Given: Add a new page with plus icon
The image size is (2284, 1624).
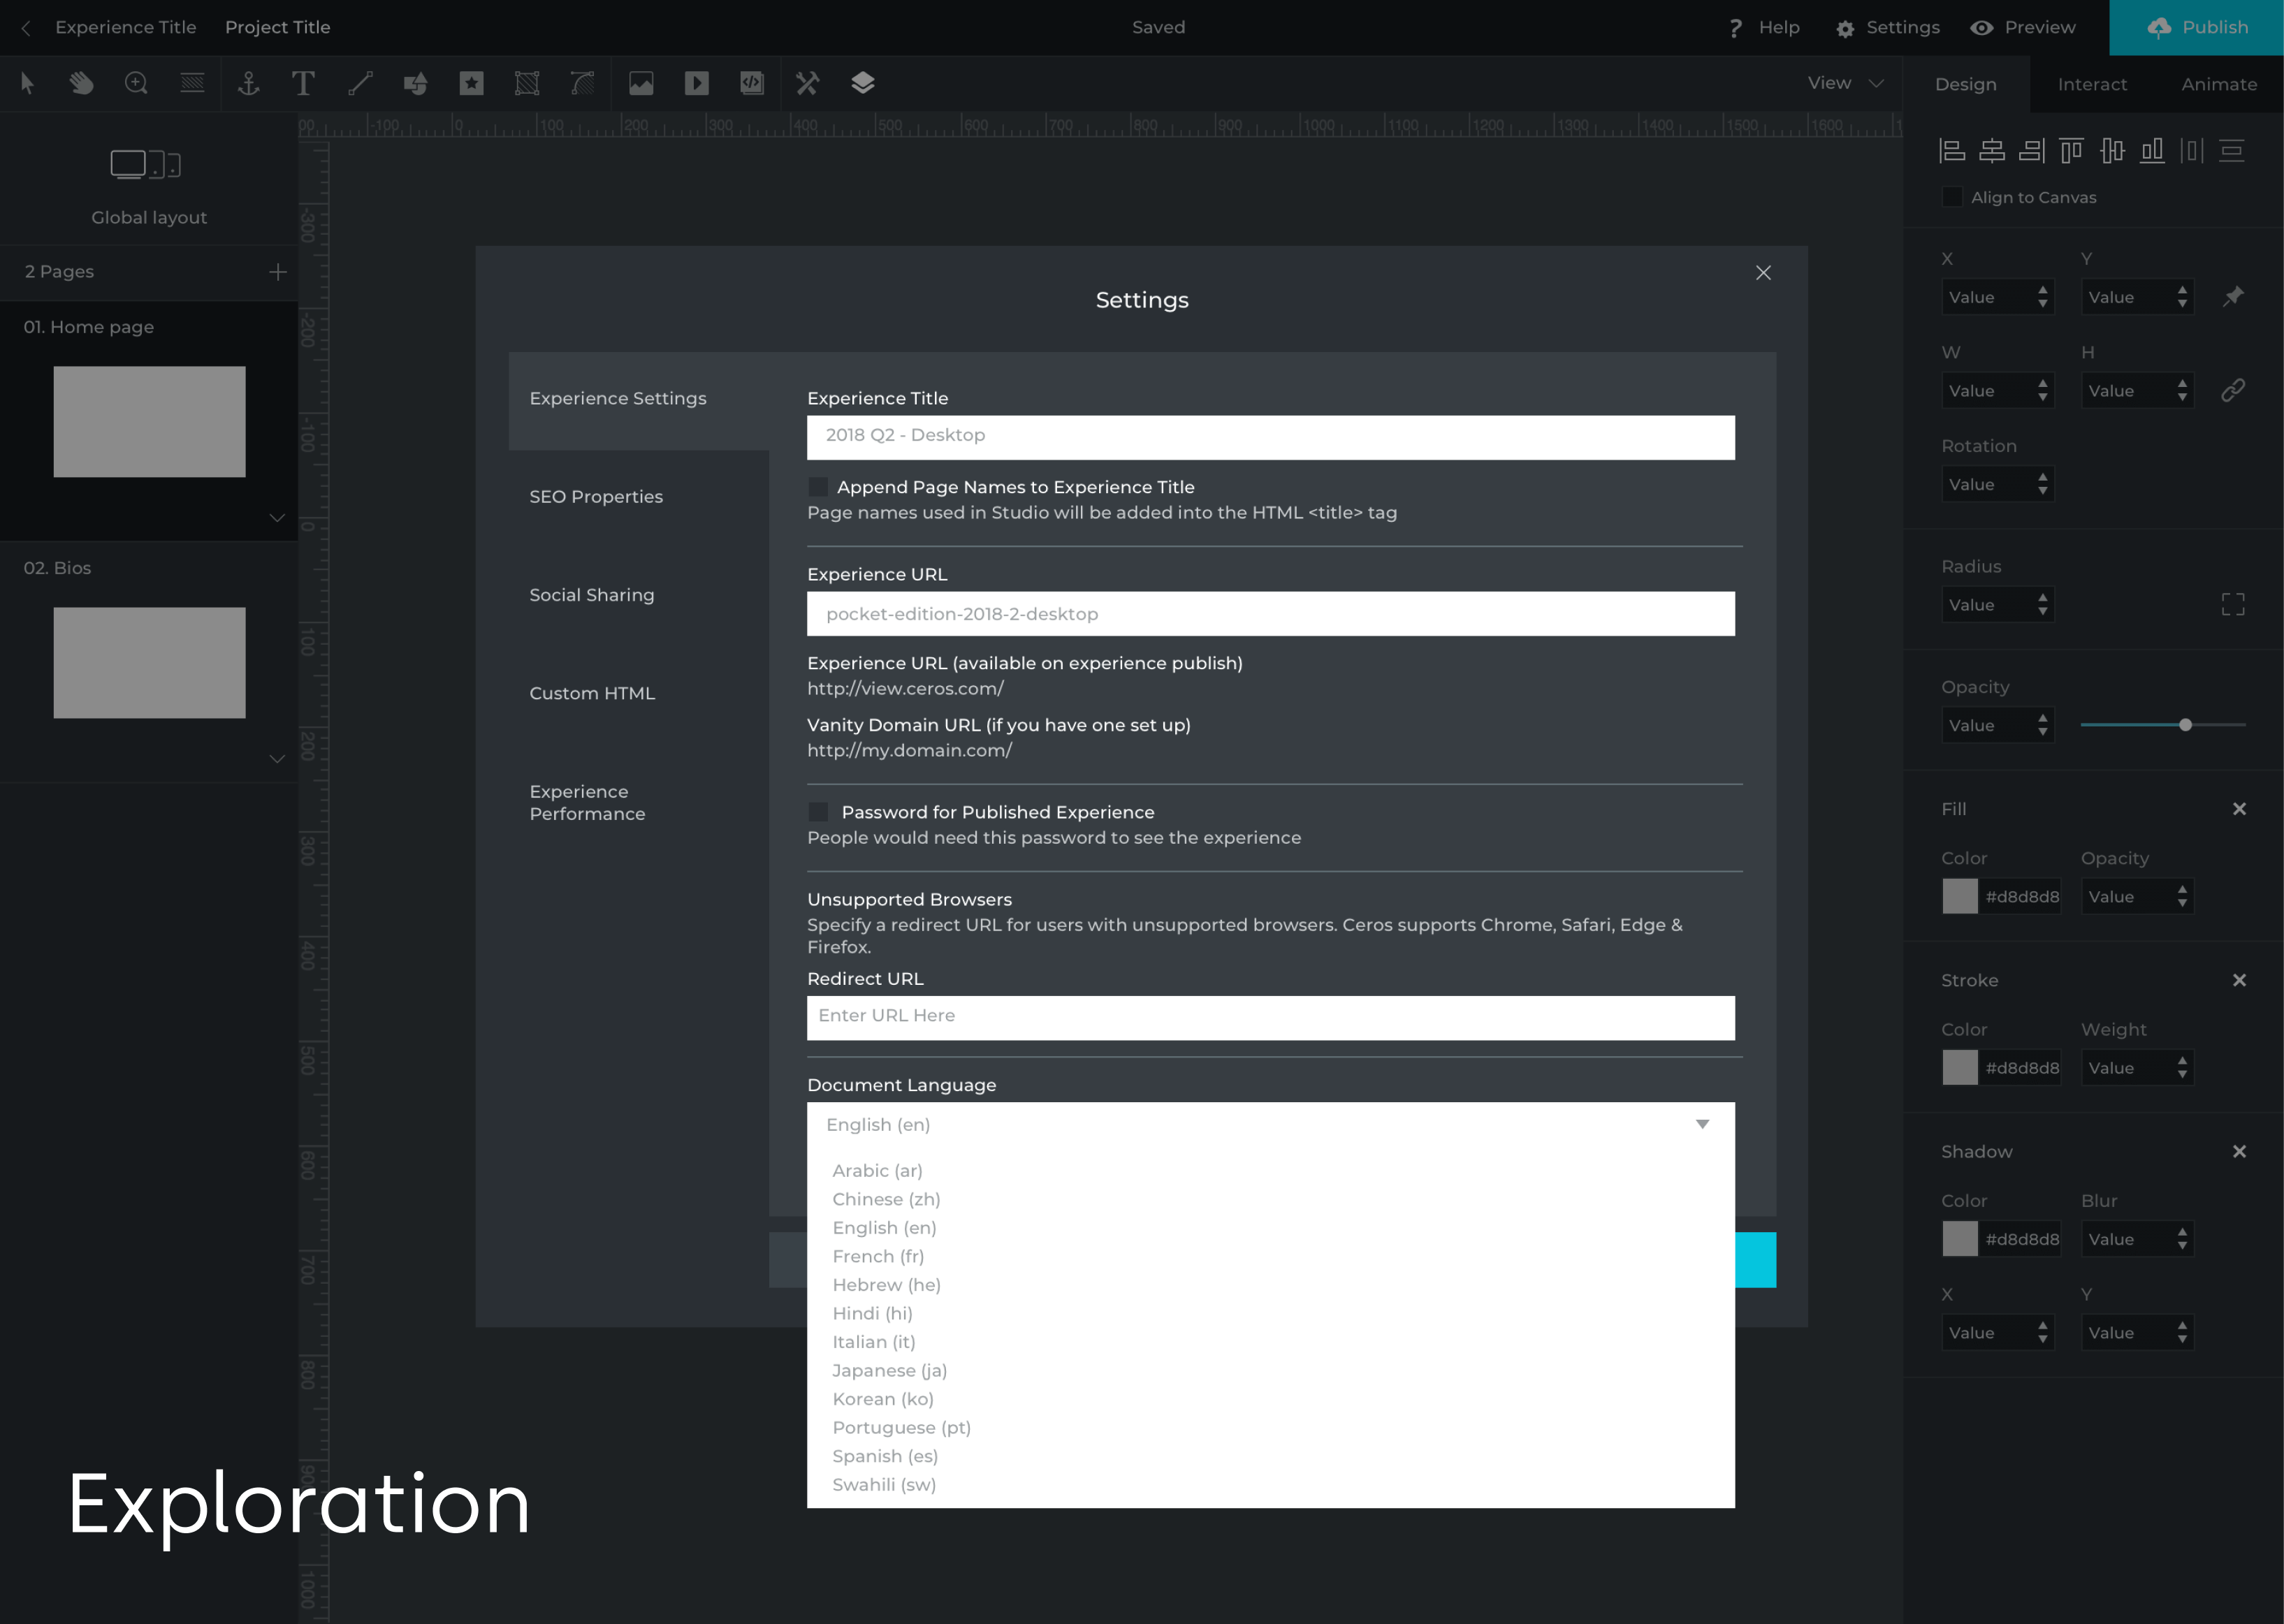Looking at the screenshot, I should point(278,272).
